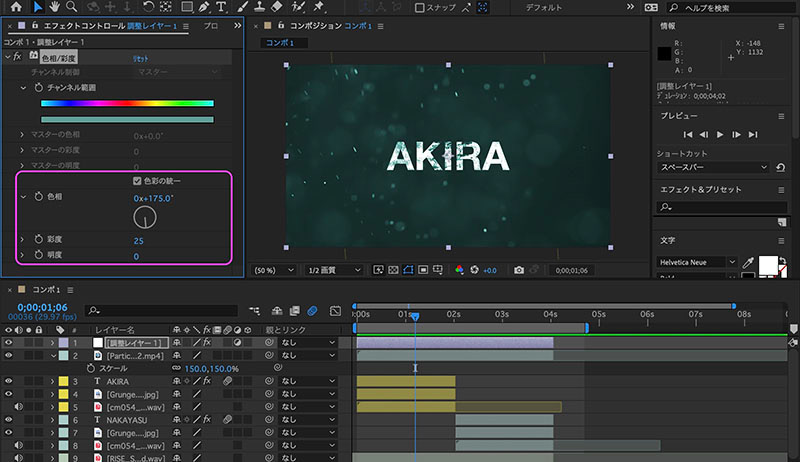
Task: Mute audio of layer 8 wav
Action: pyautogui.click(x=18, y=445)
